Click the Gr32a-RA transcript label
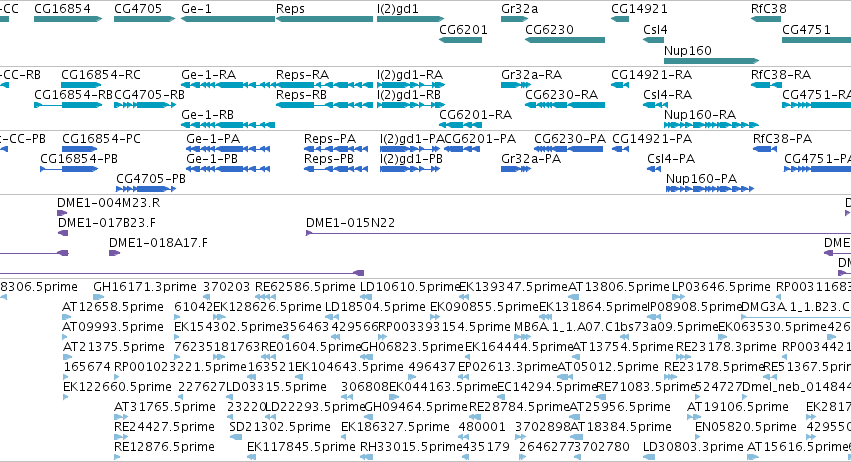This screenshot has width=851, height=462. pos(531,75)
